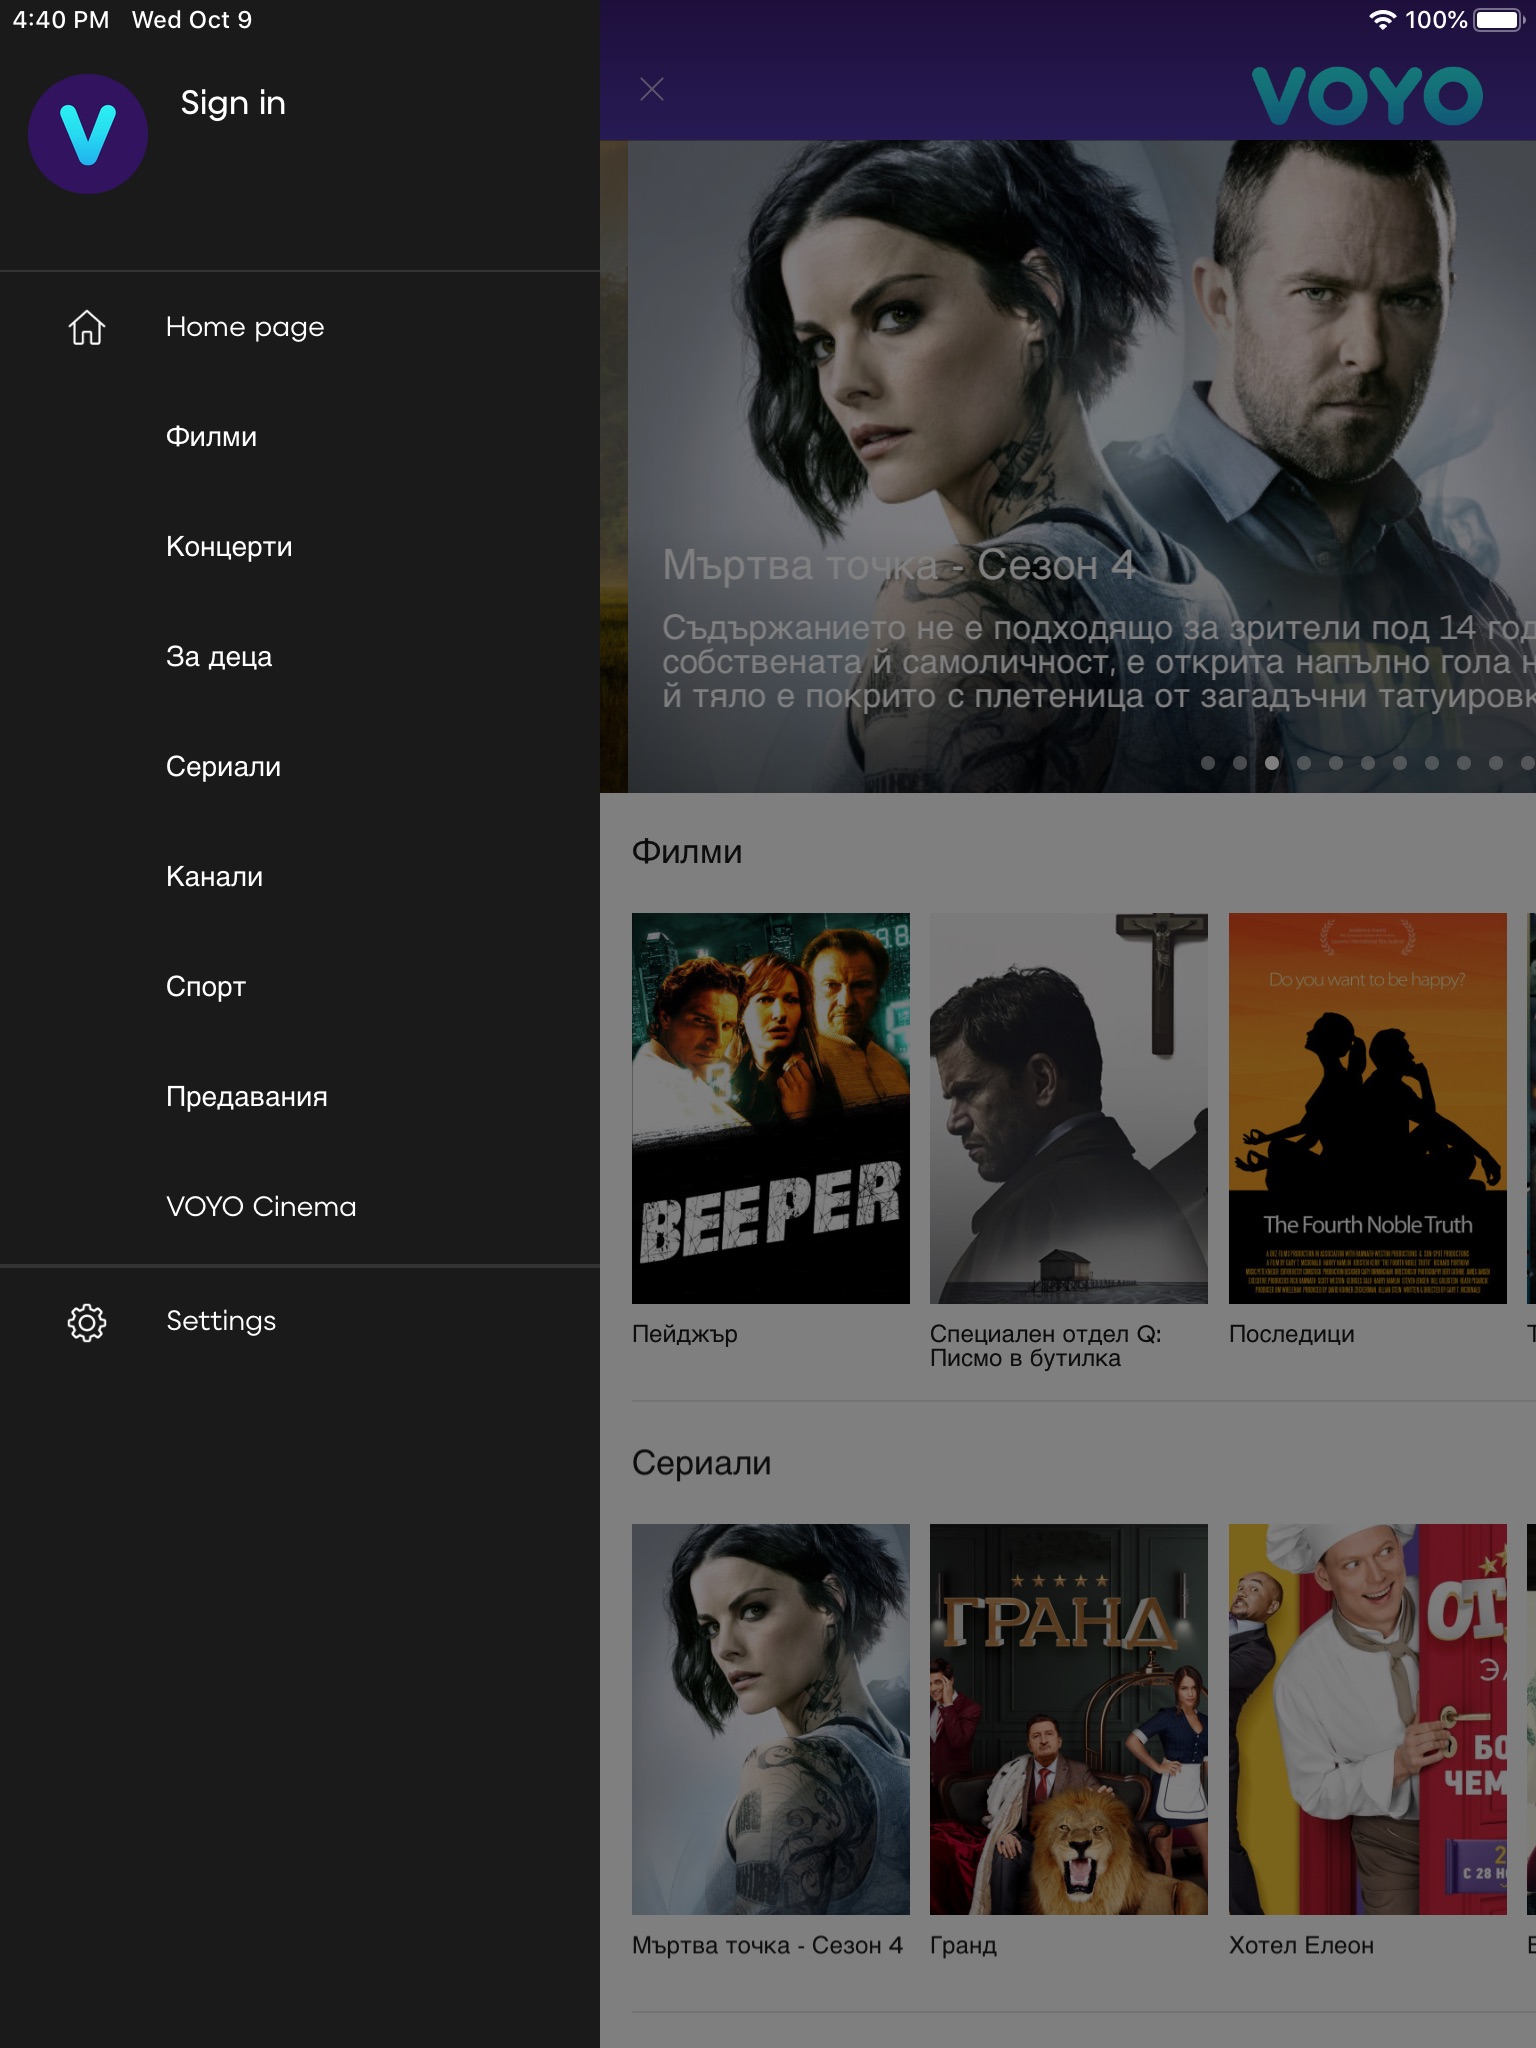Viewport: 1536px width, 2048px height.
Task: Select the fifth carousel page dot
Action: (x=1336, y=763)
